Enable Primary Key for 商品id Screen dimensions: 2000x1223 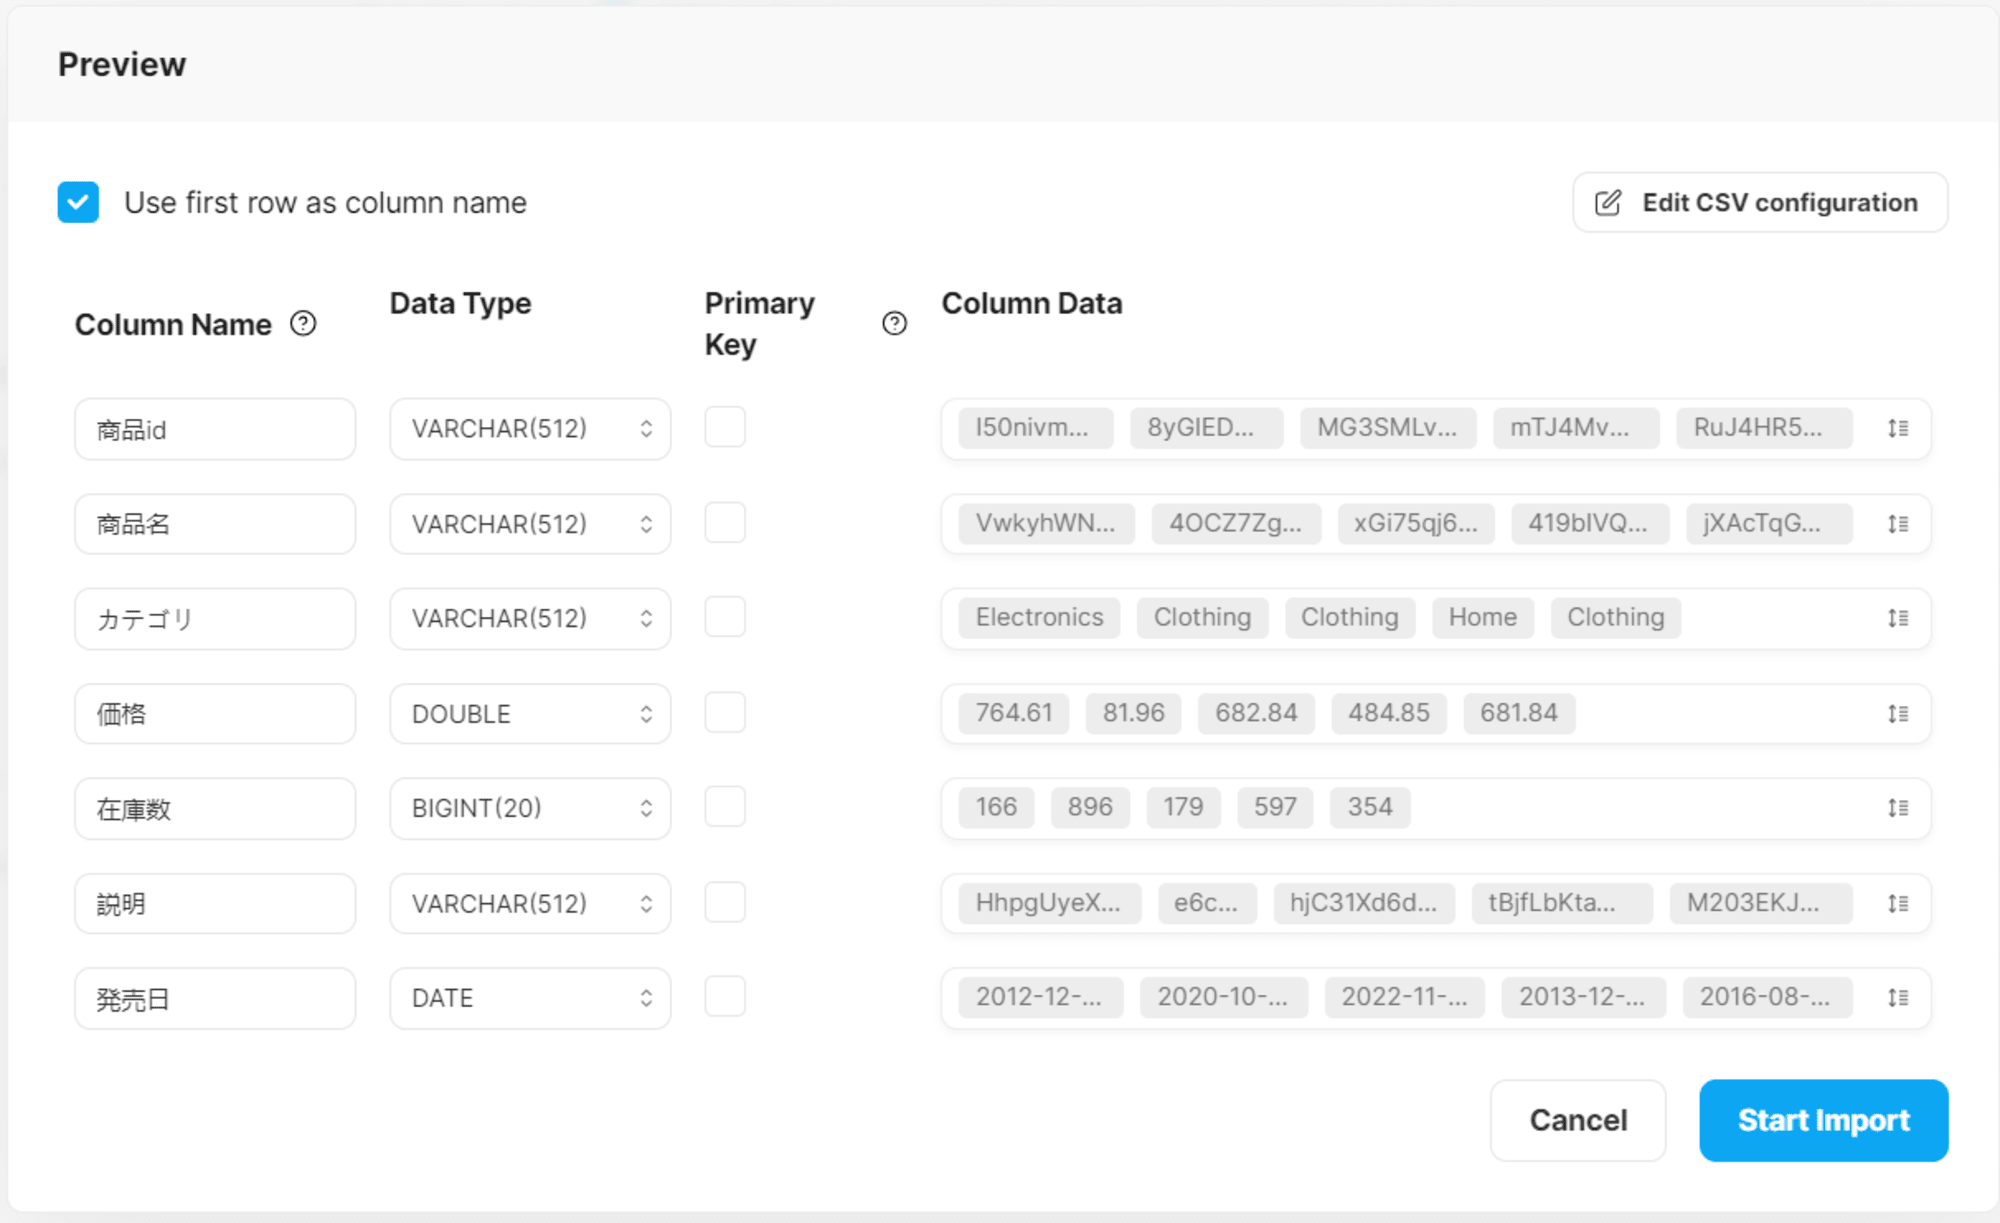[x=727, y=426]
